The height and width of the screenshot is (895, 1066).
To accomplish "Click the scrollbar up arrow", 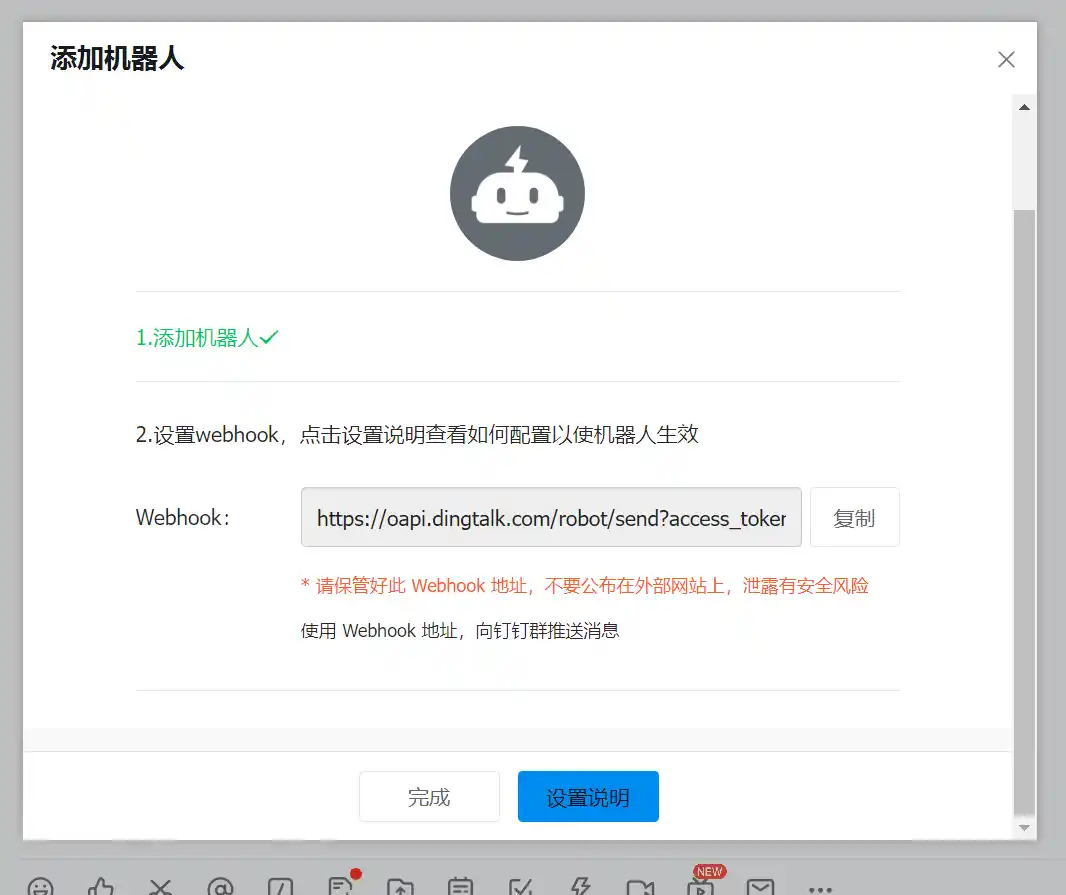I will point(1024,107).
